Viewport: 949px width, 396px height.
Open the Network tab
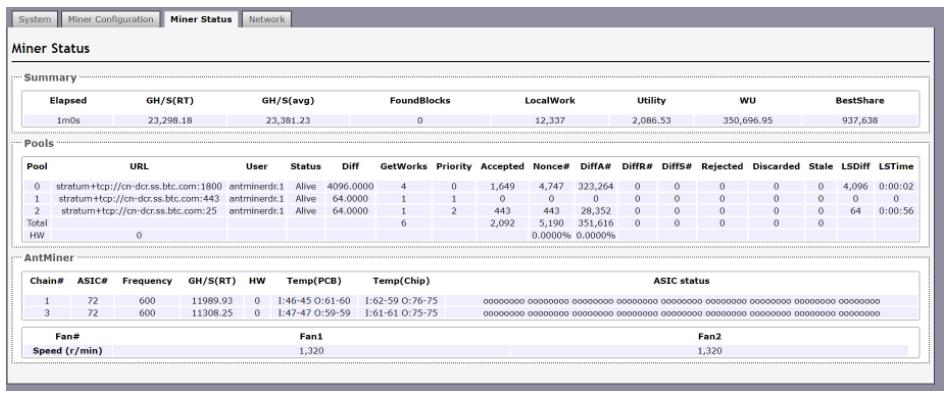266,19
